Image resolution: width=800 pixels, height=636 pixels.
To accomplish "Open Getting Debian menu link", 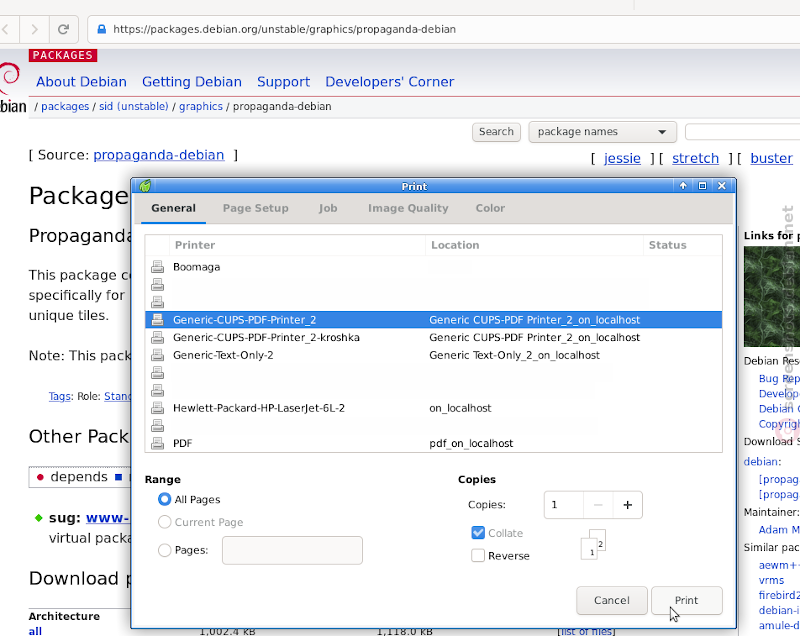I will tap(192, 82).
